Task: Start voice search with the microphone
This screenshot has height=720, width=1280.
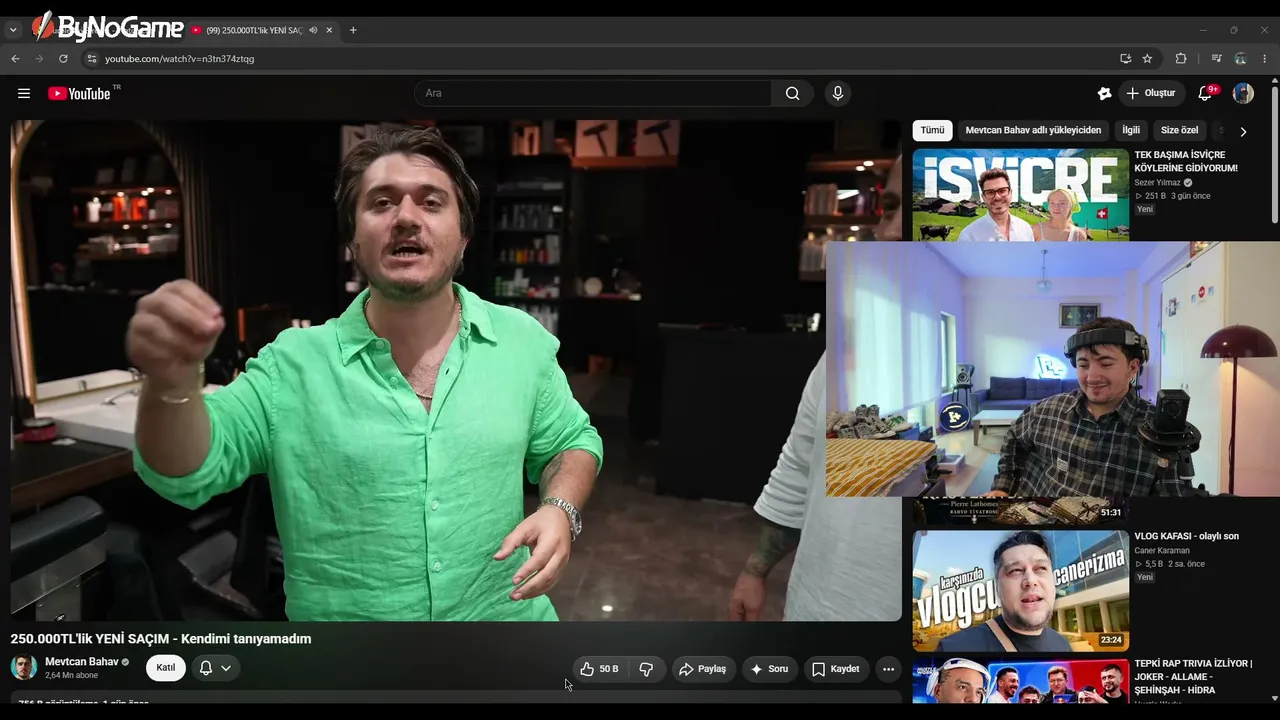Action: (838, 93)
